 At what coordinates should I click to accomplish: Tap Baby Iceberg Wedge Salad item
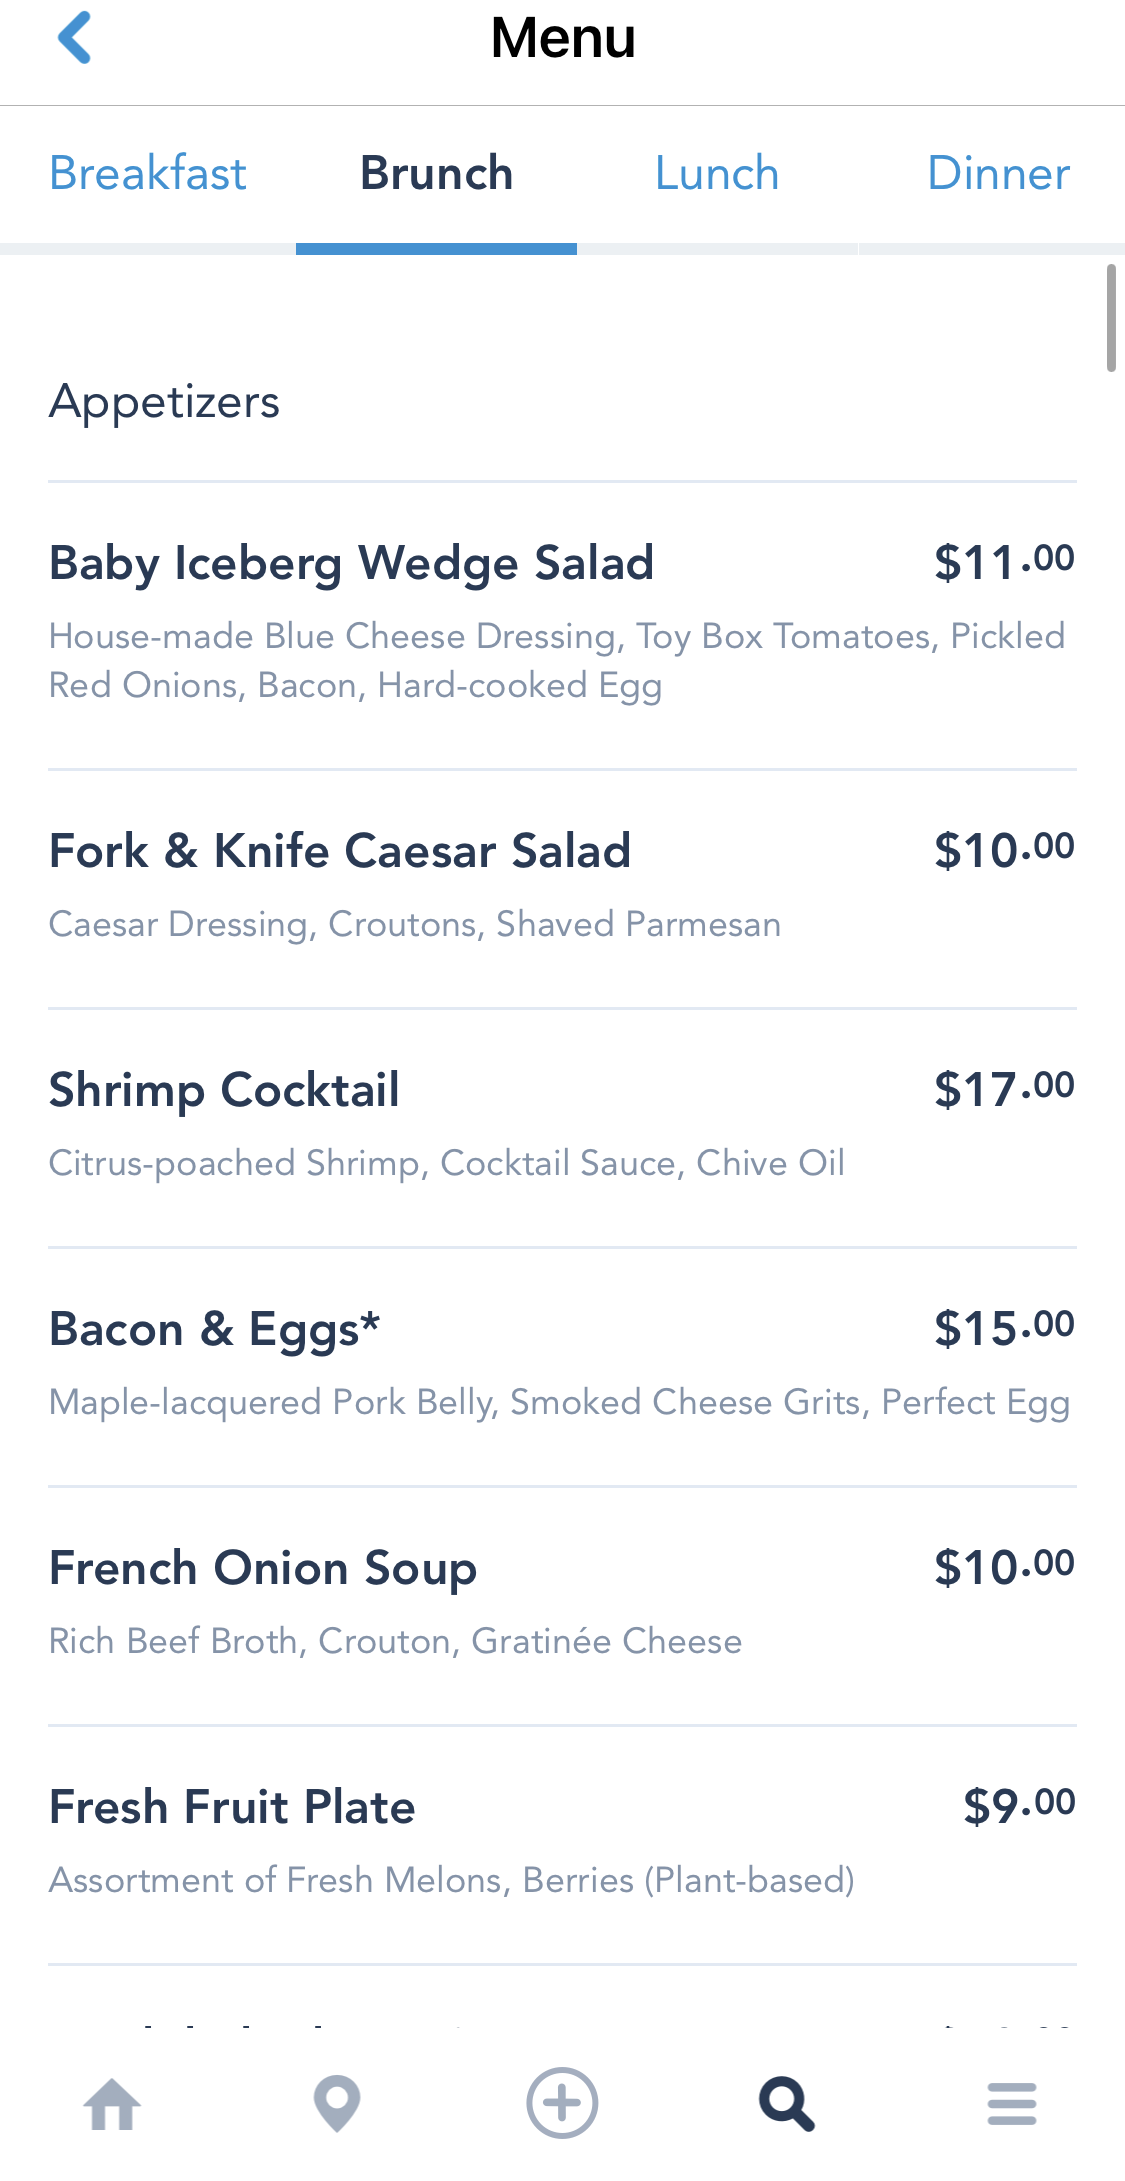point(352,563)
